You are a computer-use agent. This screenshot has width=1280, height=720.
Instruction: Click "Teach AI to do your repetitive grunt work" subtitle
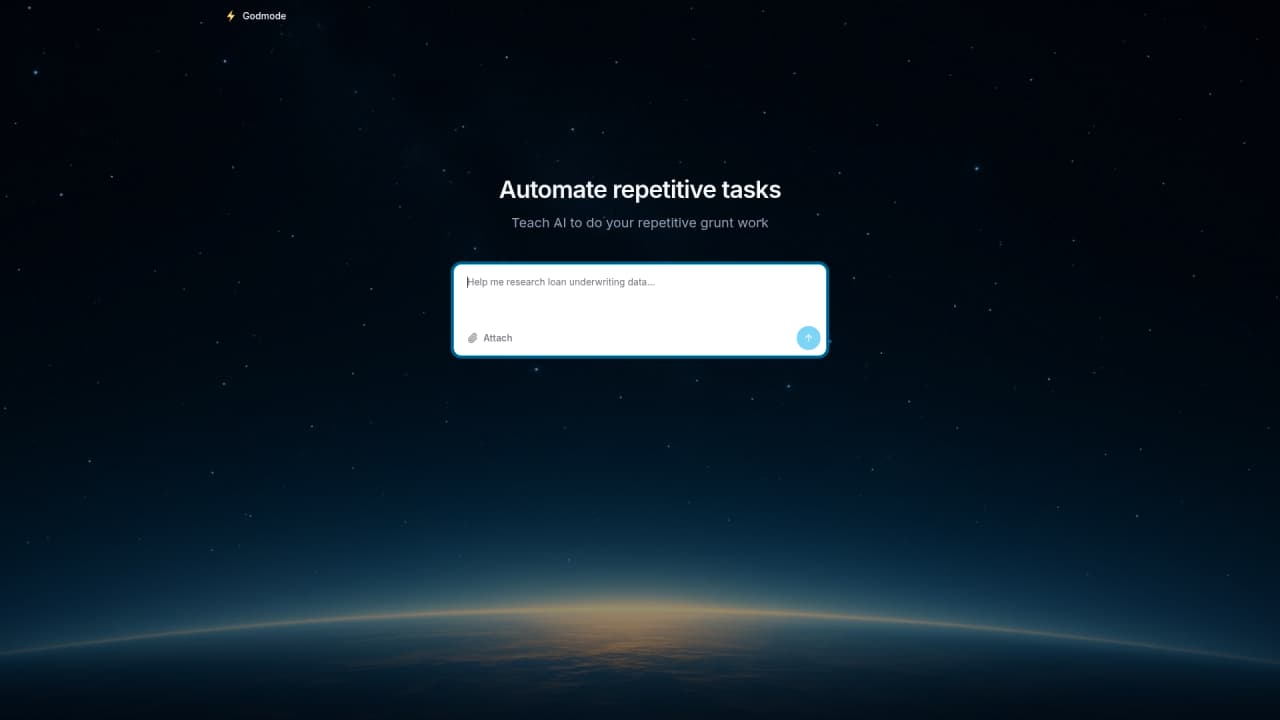[x=640, y=223]
